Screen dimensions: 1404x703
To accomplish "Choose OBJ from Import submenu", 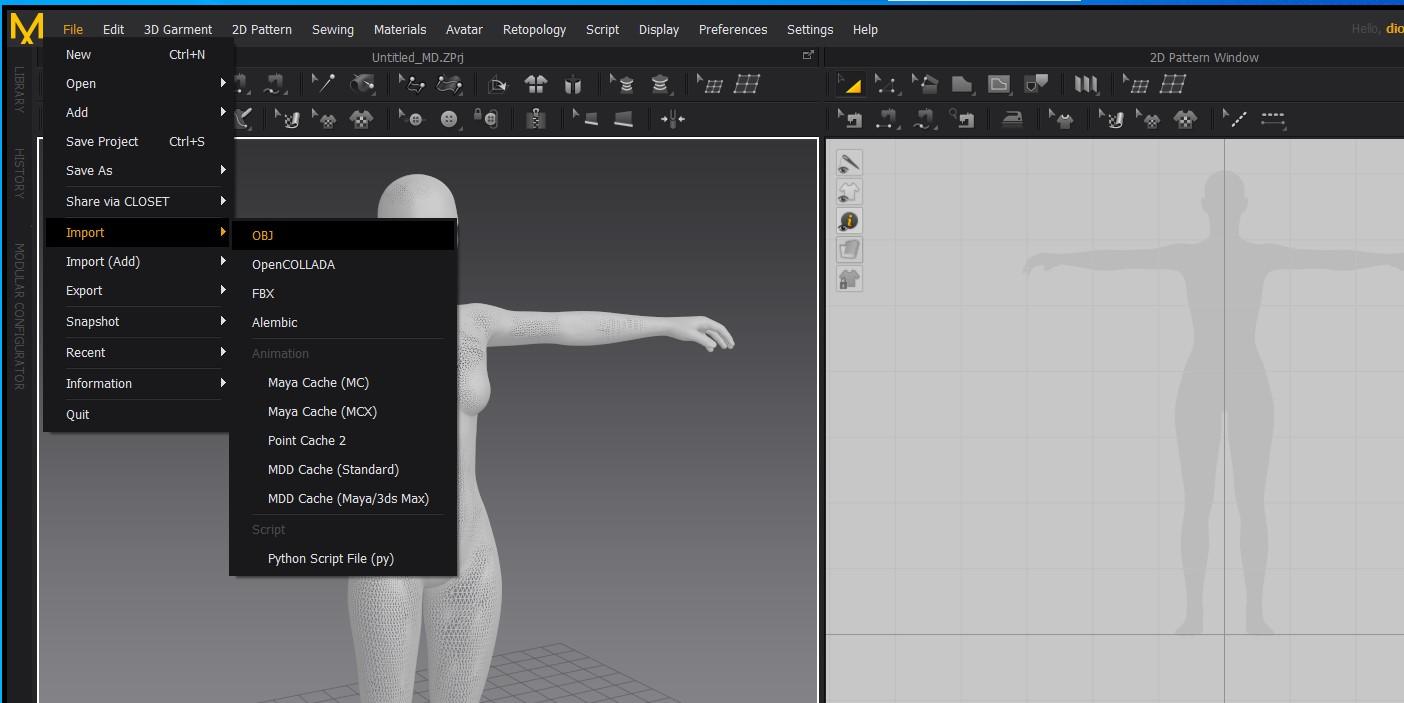I will click(x=262, y=236).
